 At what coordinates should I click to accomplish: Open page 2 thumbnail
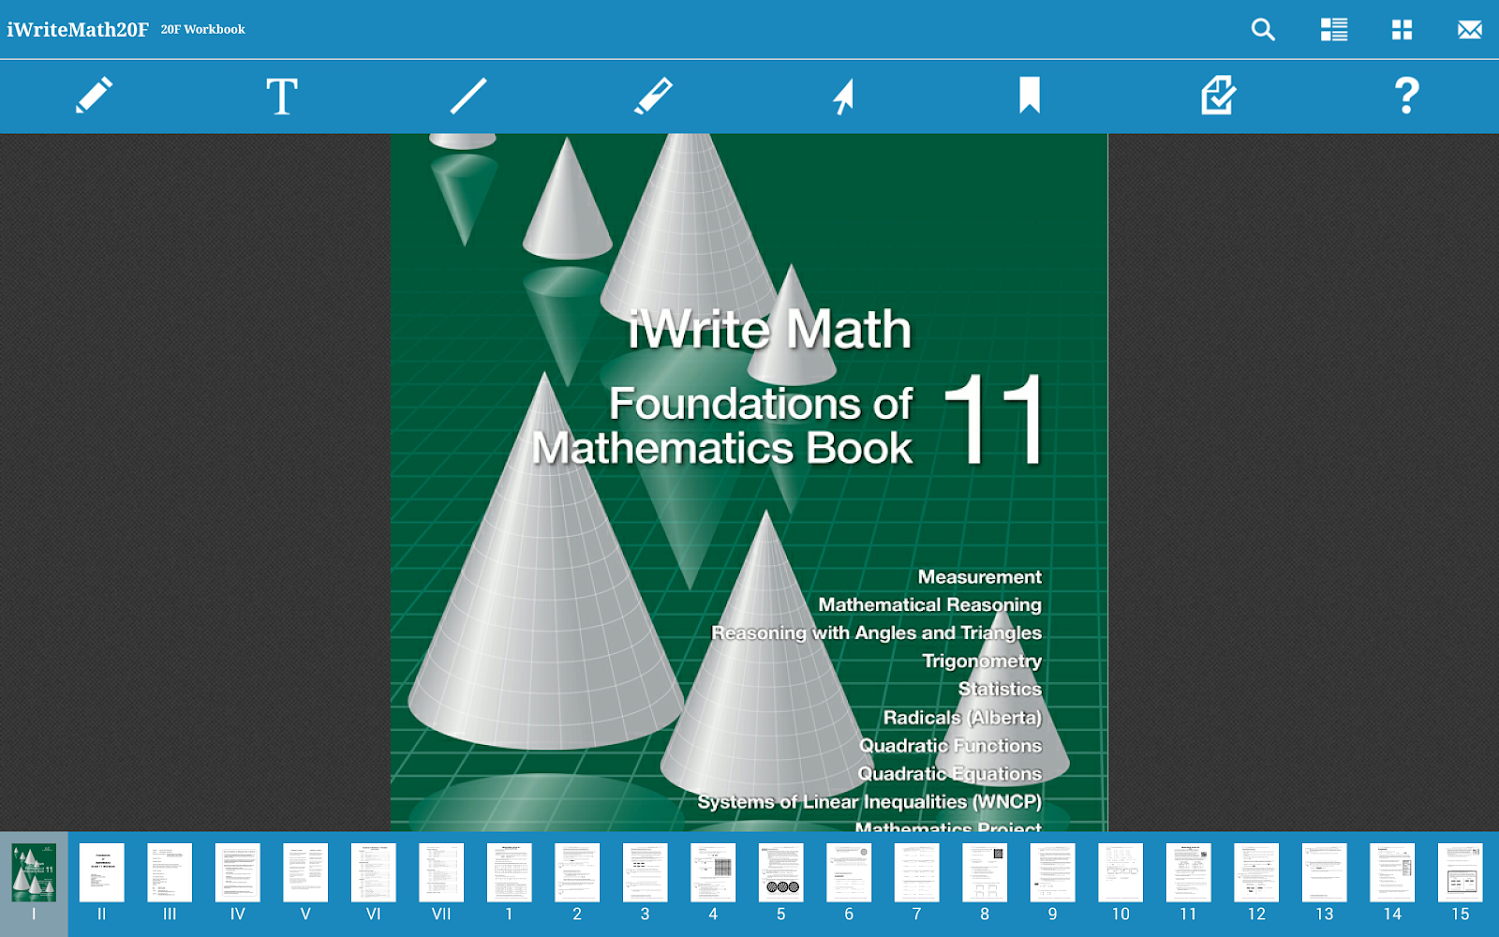[577, 872]
